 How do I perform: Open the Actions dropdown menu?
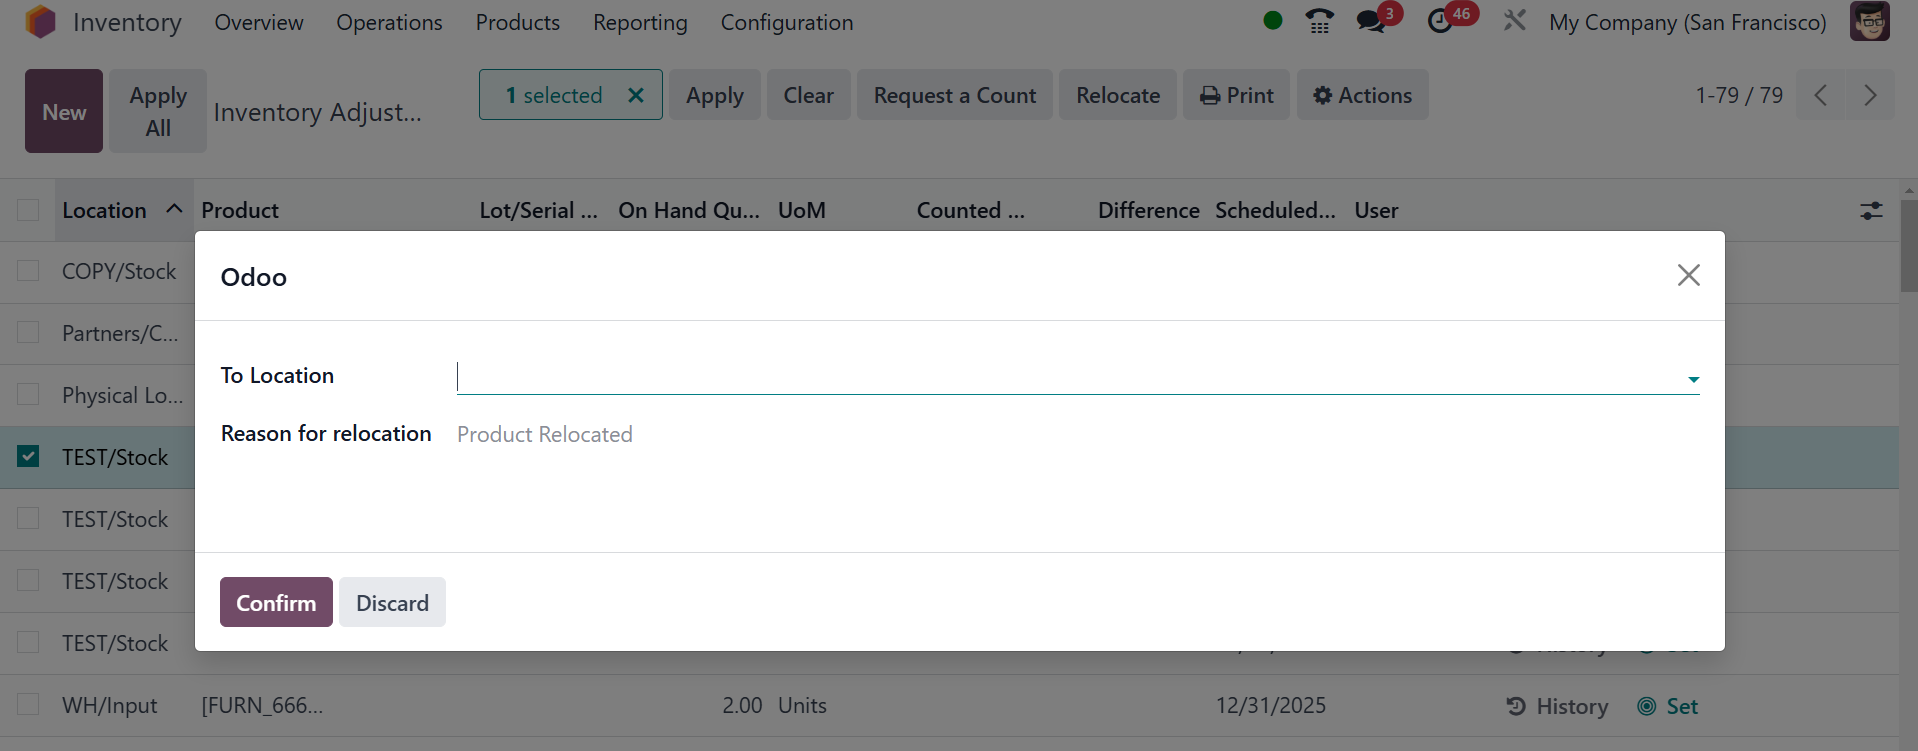[1362, 95]
